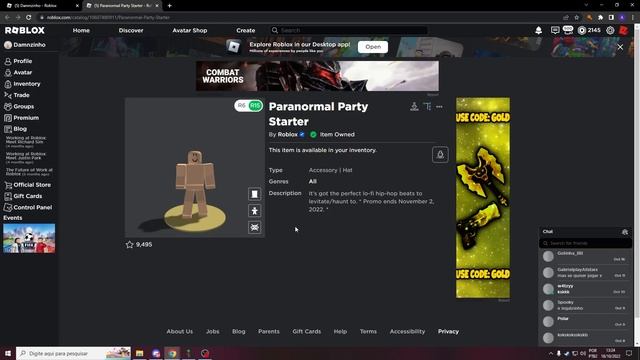The height and width of the screenshot is (360, 640).
Task: Close the desktop app banner
Action: point(620,47)
